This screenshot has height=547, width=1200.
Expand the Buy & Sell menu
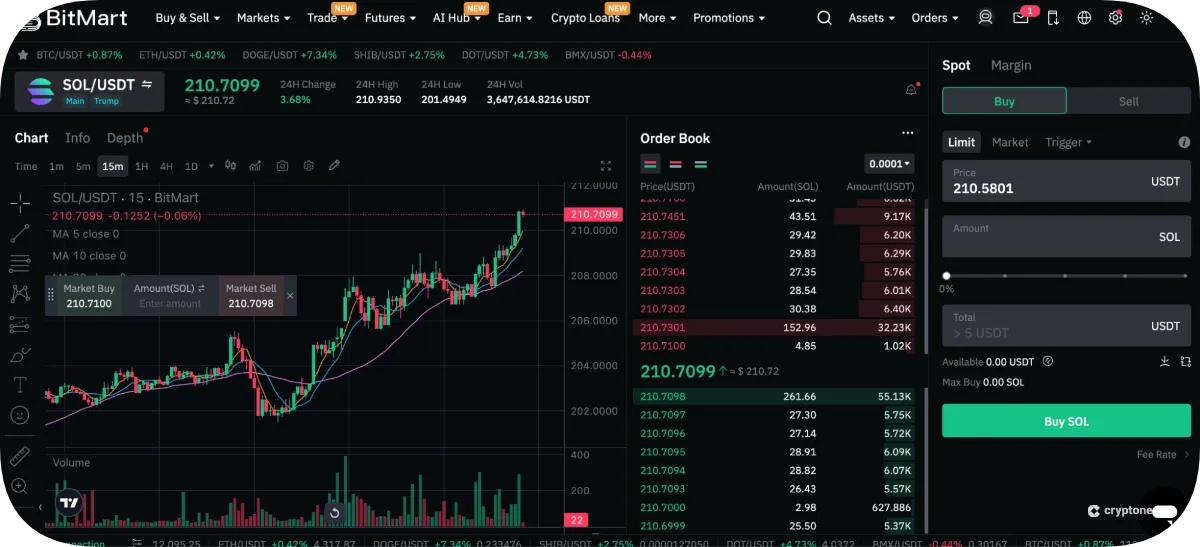(189, 18)
